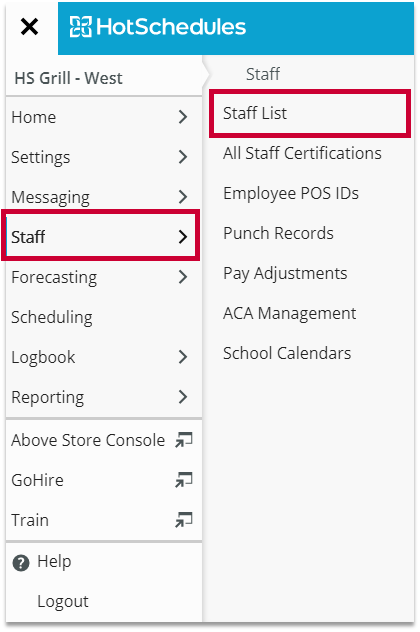Go to Employee POS IDs
This screenshot has width=420, height=632.
291,193
